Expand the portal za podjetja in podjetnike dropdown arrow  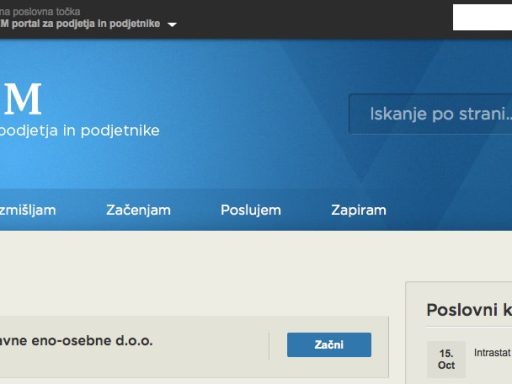(172, 24)
